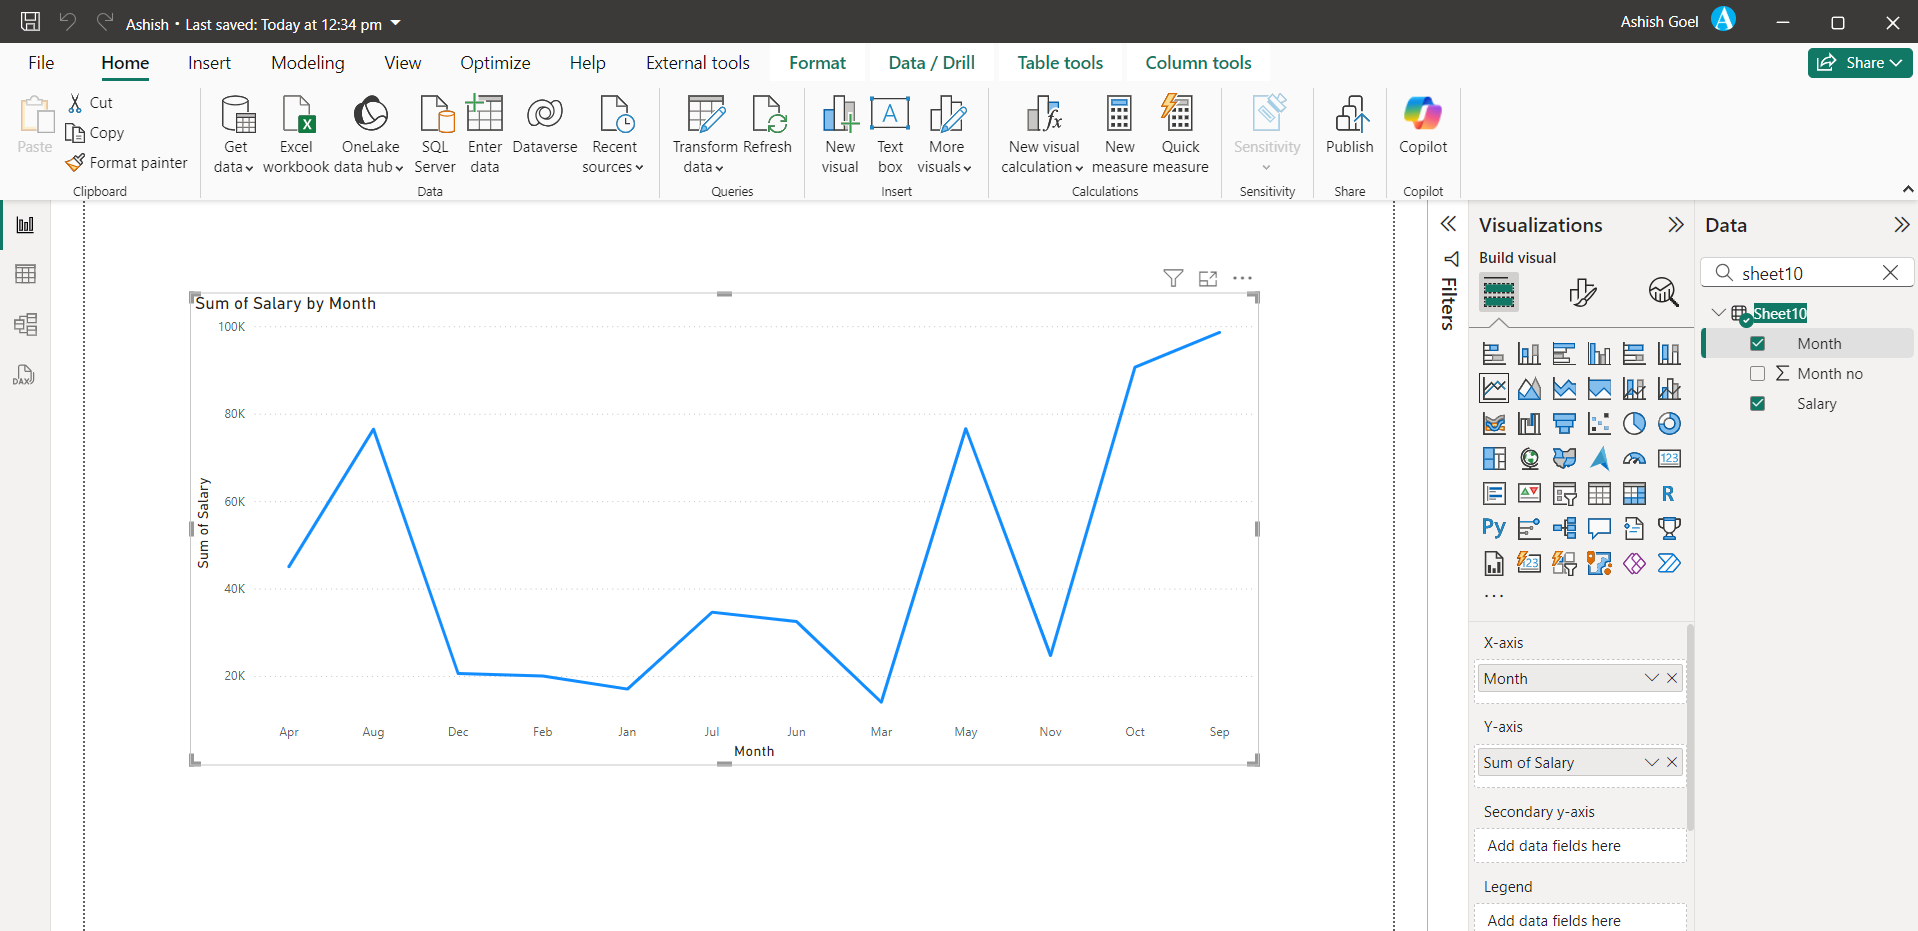Uncheck the Salary field
The height and width of the screenshot is (931, 1918).
tap(1758, 403)
